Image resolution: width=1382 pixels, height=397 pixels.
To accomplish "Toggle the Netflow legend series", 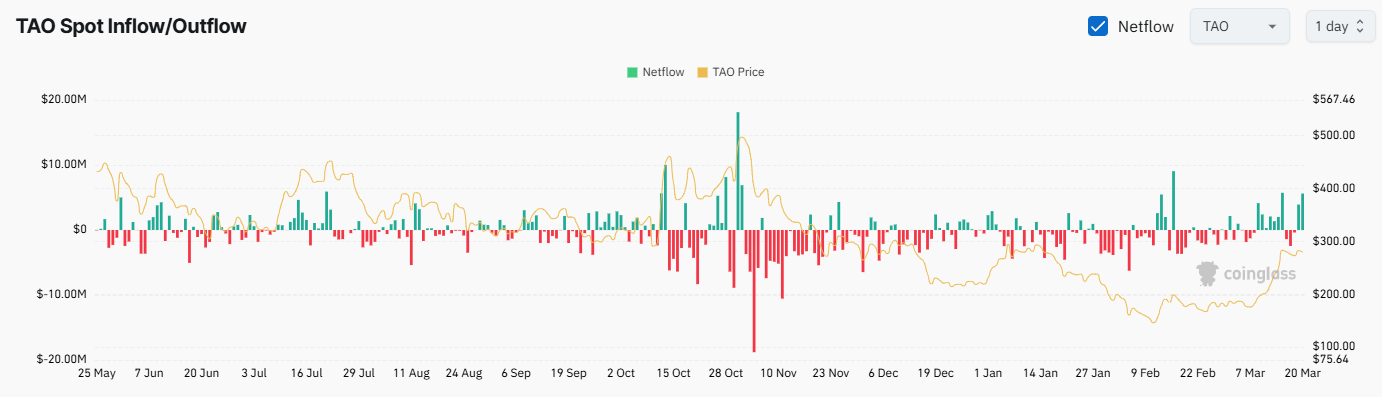I will click(656, 72).
